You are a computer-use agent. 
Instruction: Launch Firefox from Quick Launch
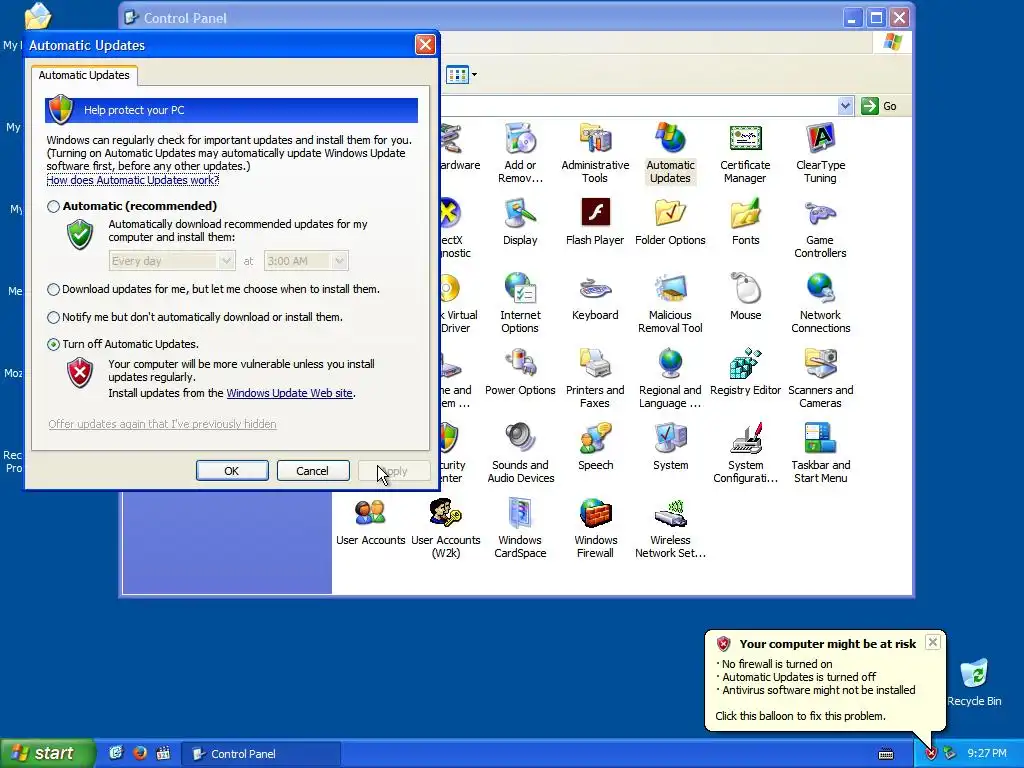pos(140,753)
